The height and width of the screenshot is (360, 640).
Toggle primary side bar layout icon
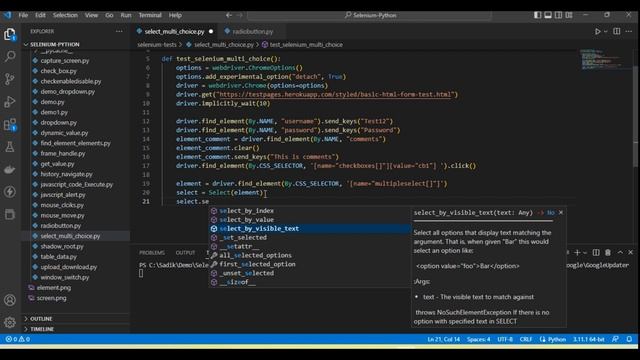(538, 15)
